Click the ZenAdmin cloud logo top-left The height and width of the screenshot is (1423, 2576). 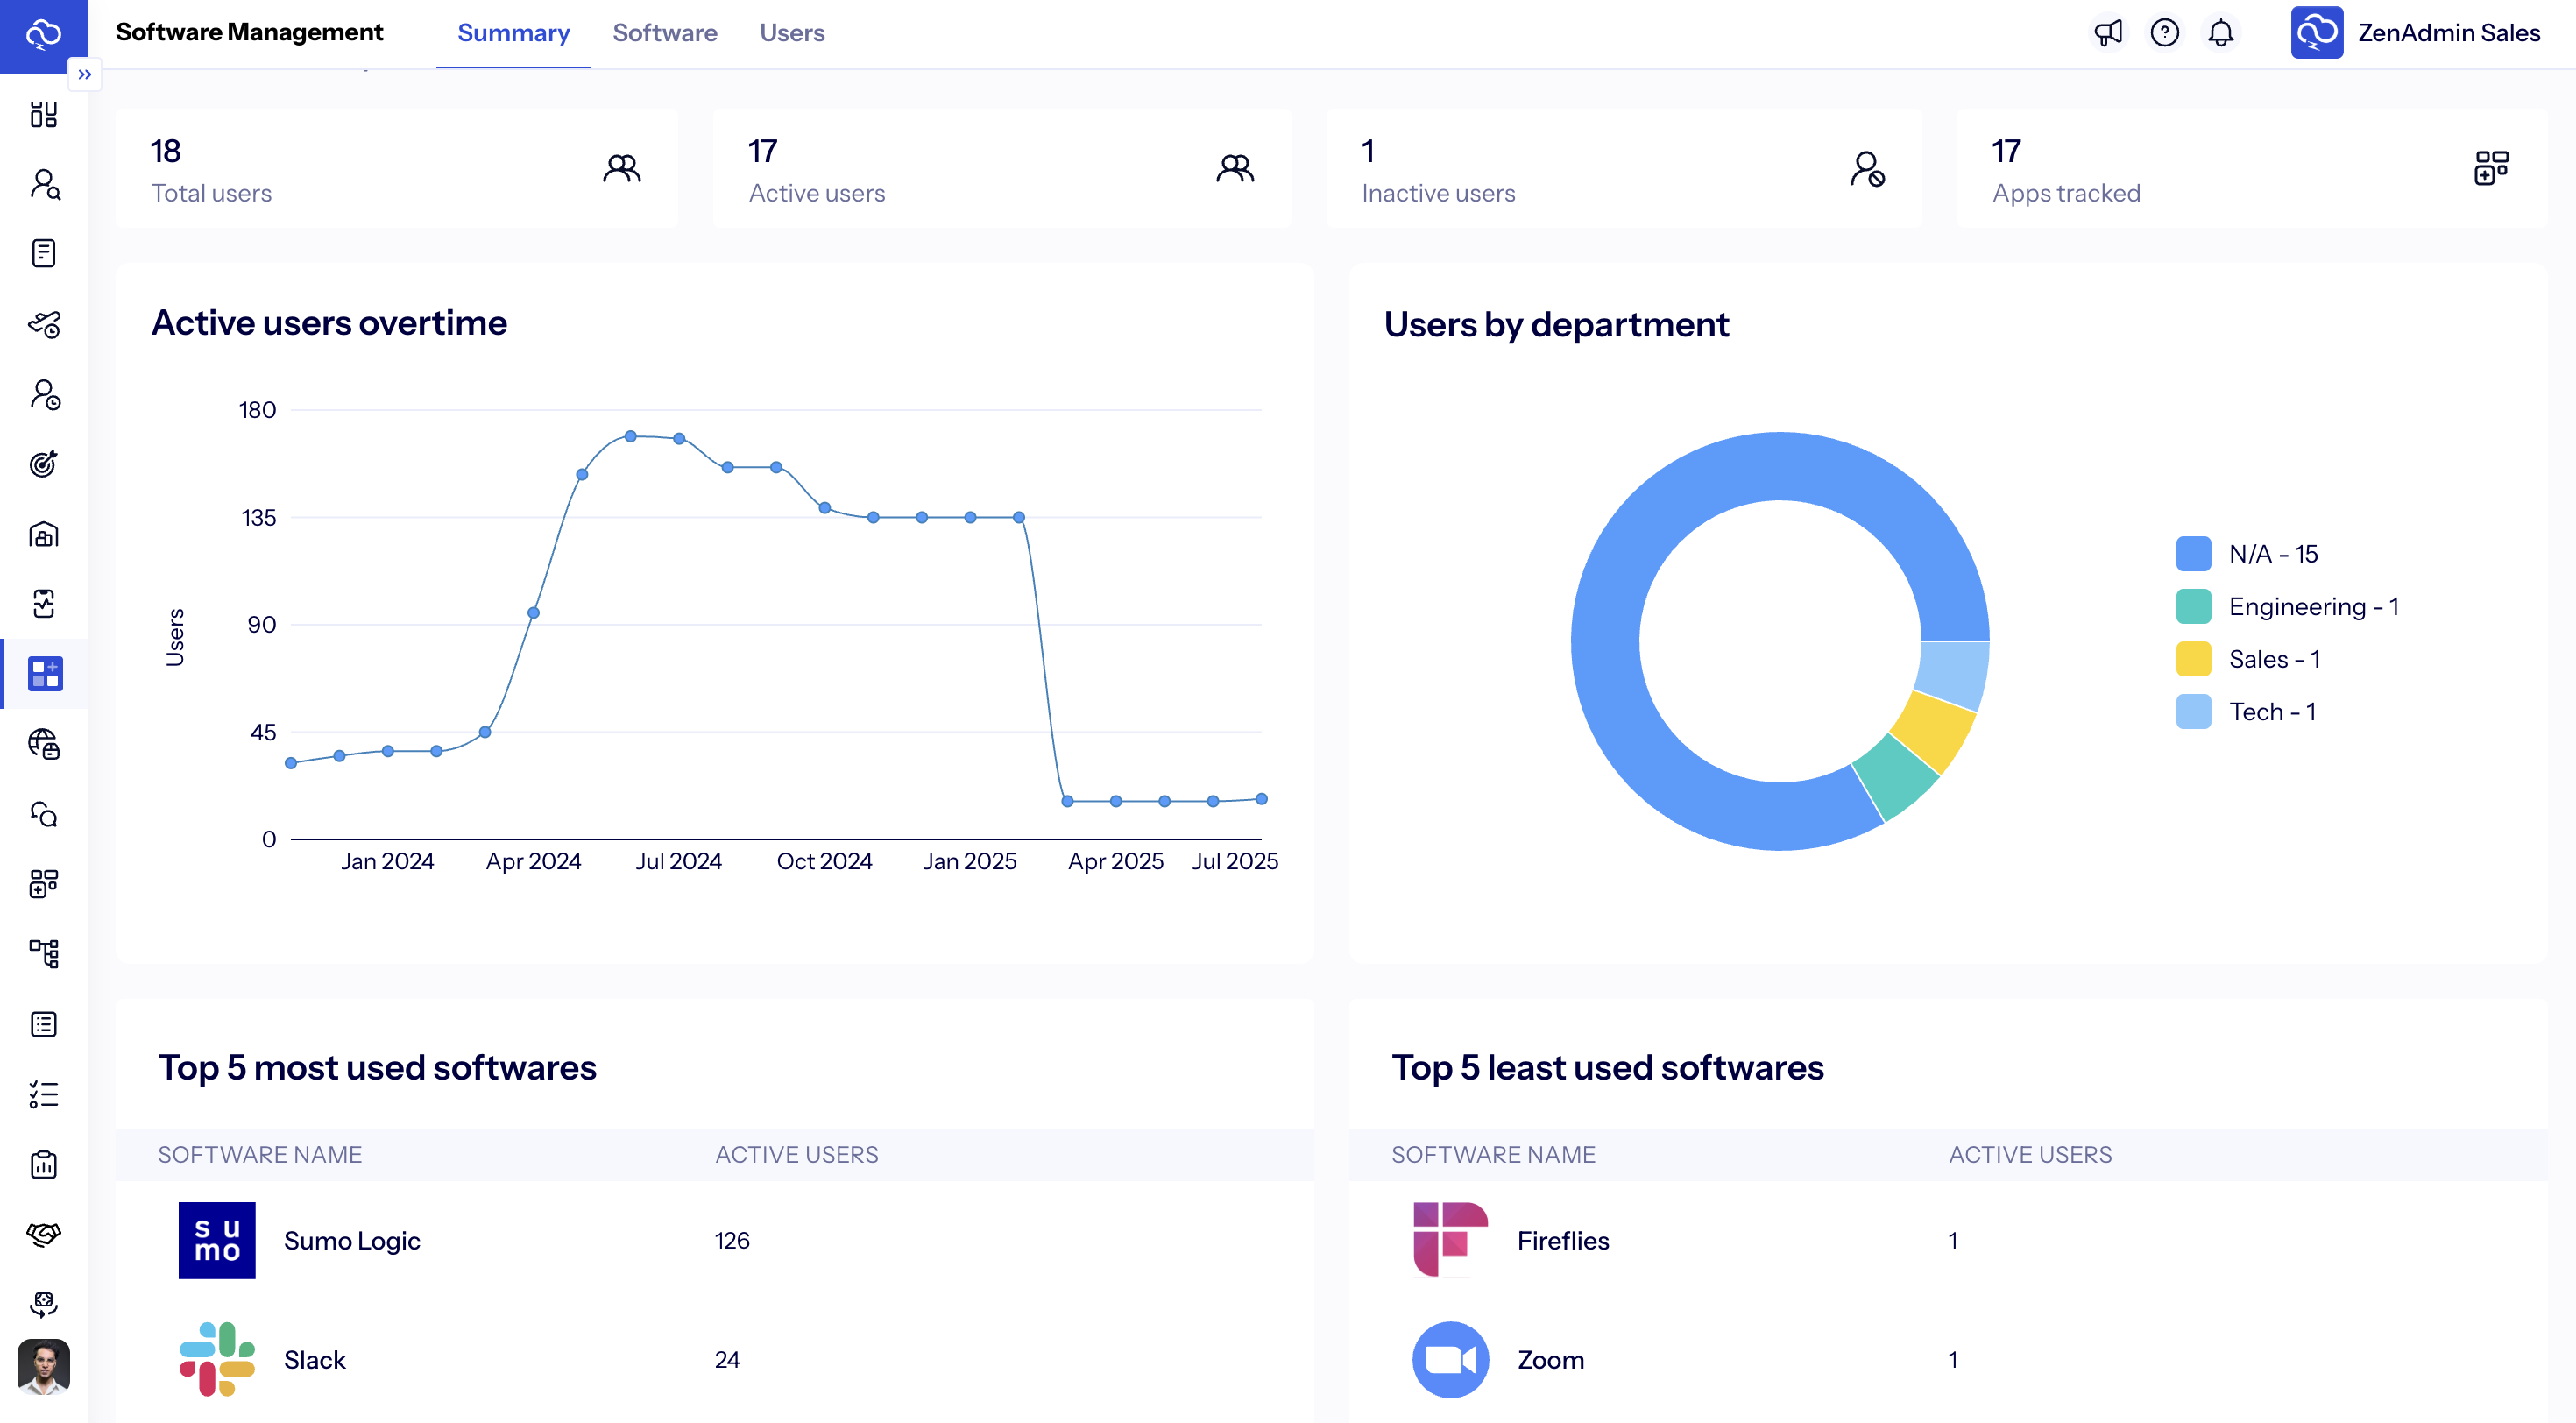pyautogui.click(x=44, y=32)
